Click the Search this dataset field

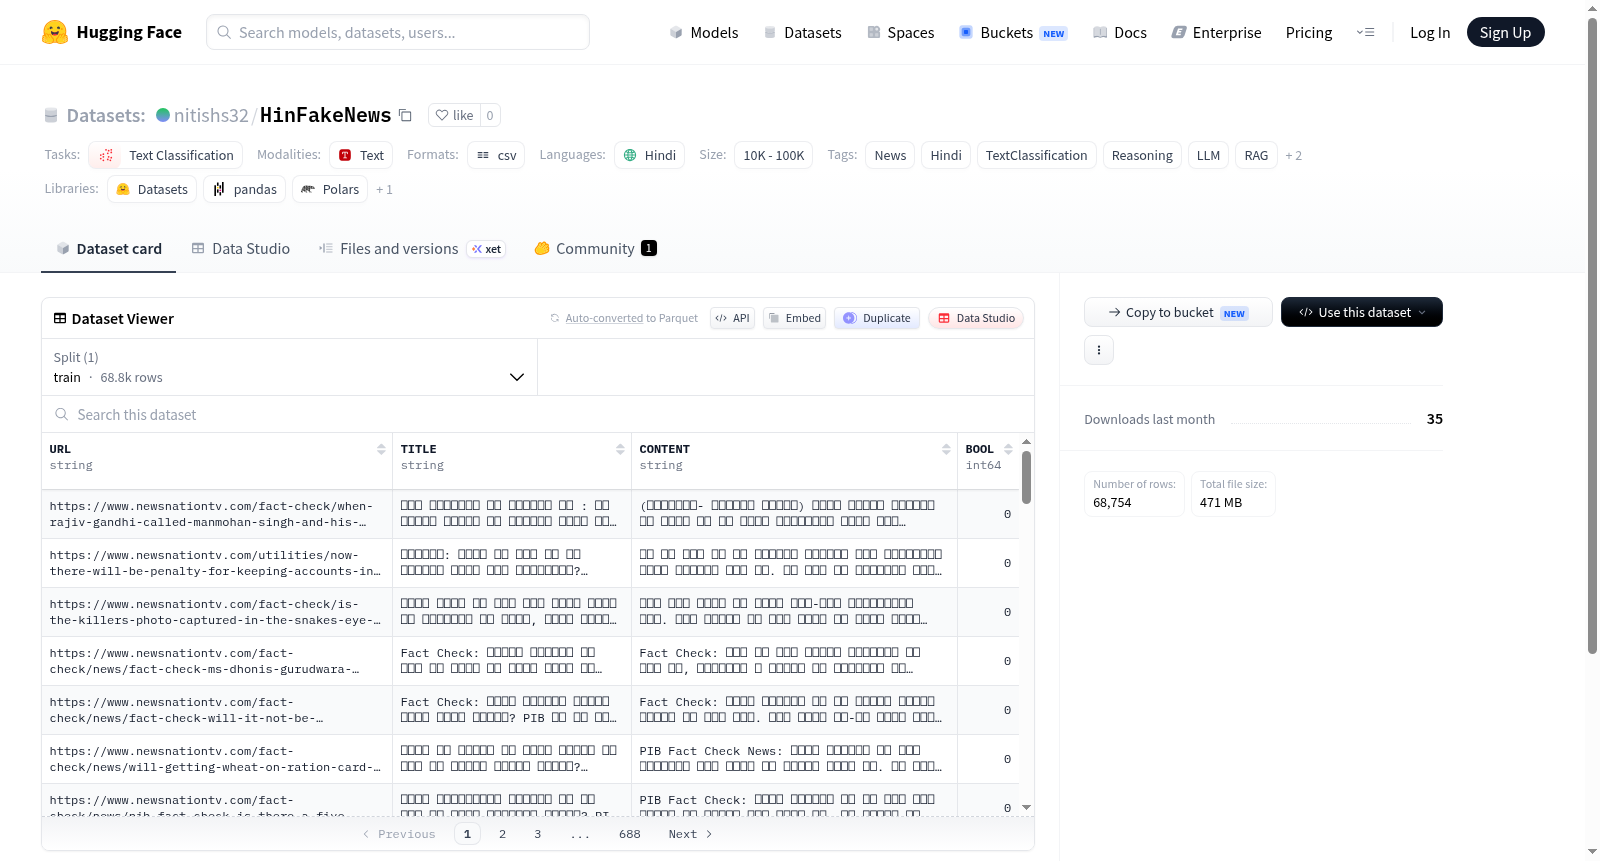tap(538, 414)
